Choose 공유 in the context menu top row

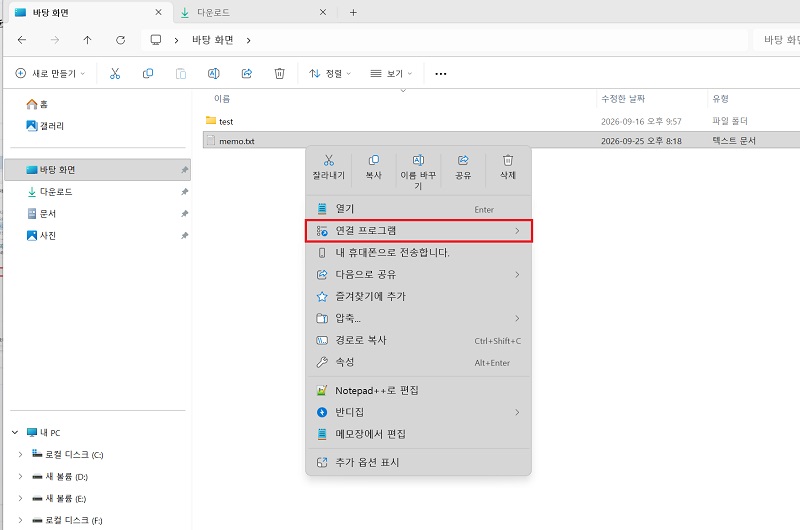pos(463,167)
